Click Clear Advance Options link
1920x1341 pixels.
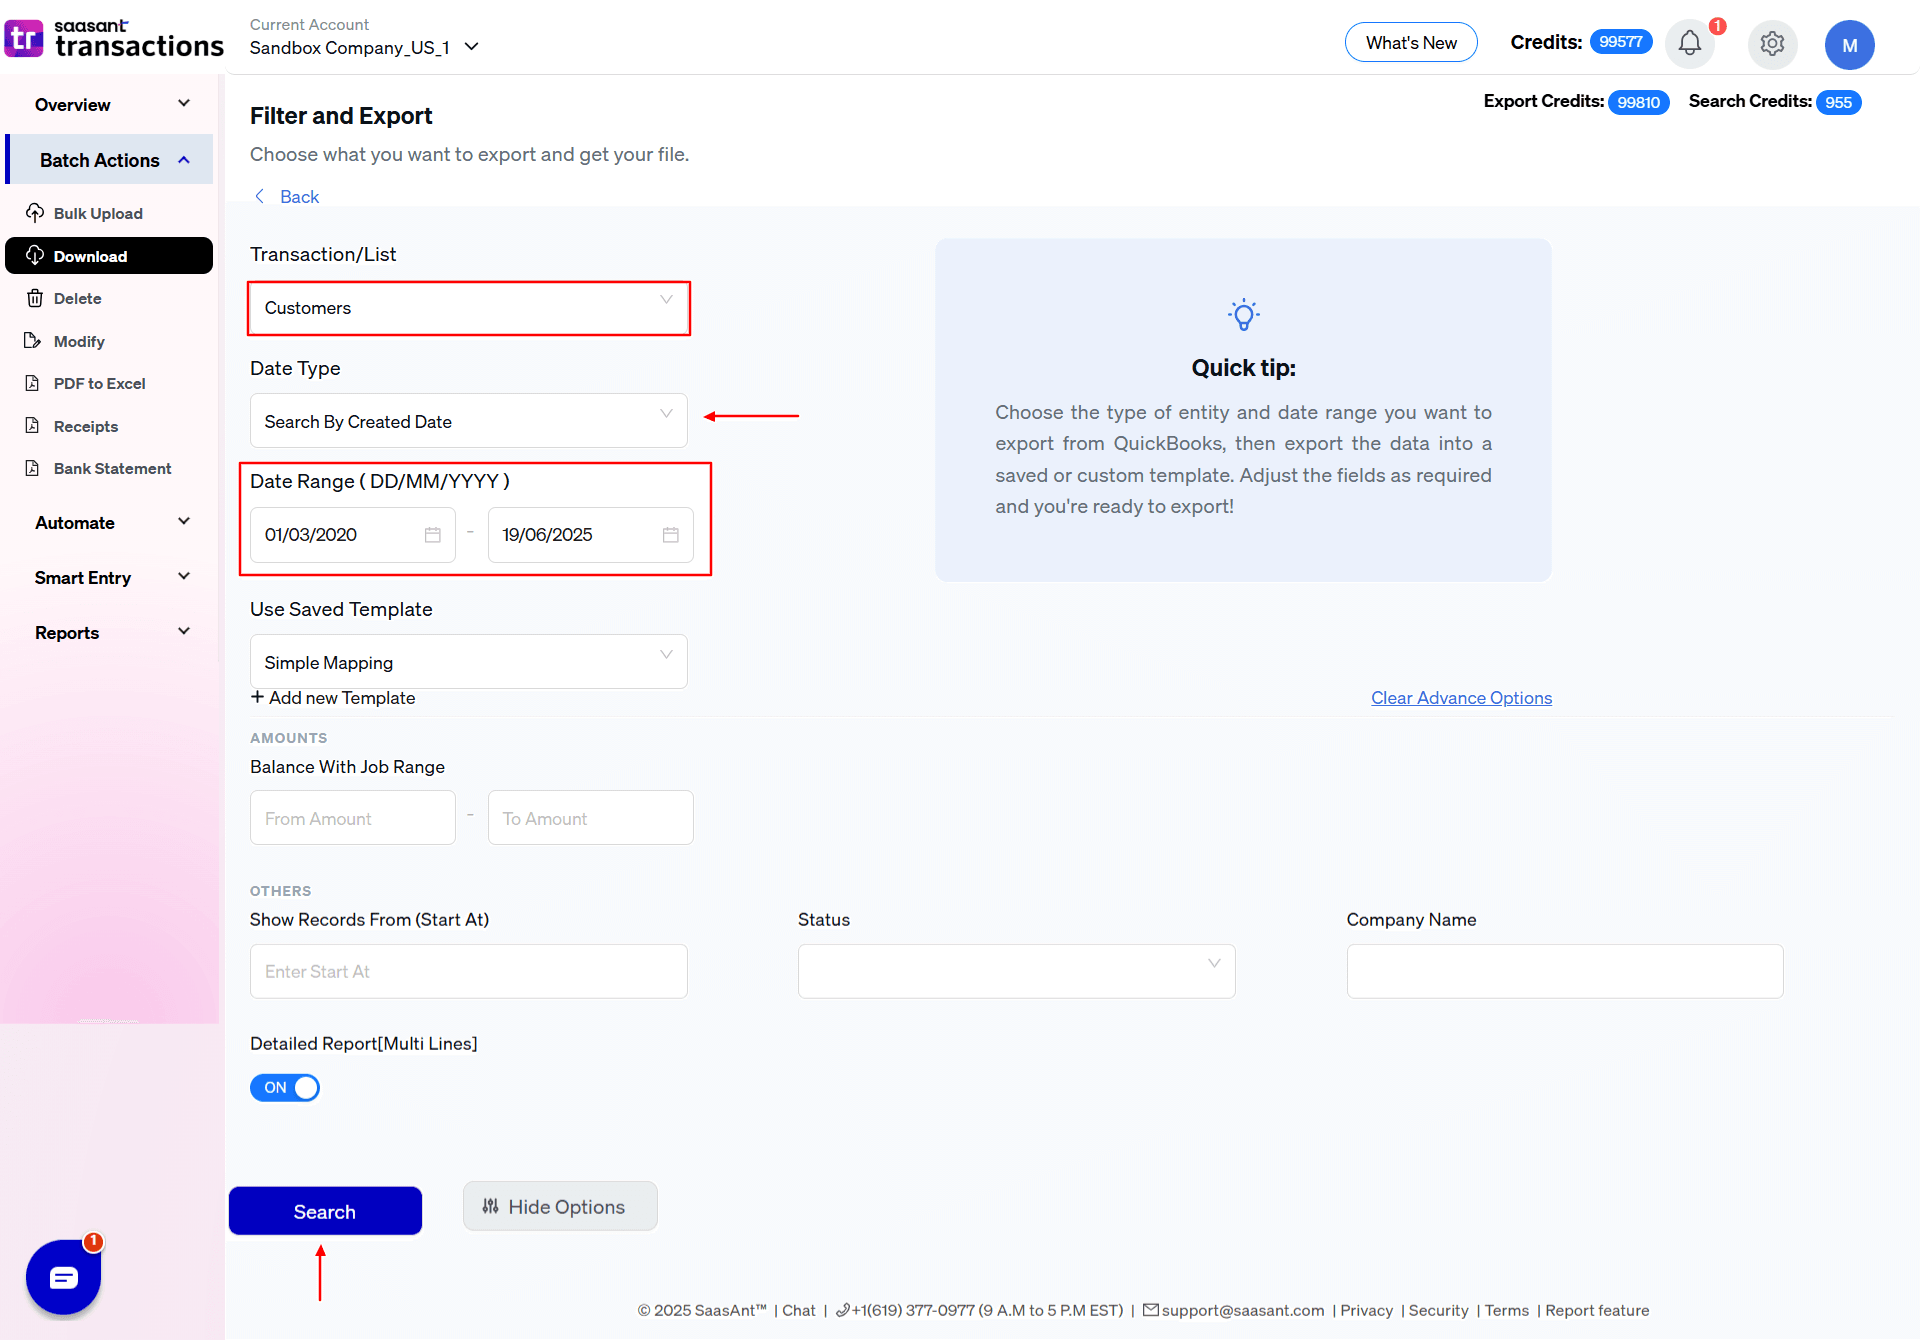point(1461,697)
